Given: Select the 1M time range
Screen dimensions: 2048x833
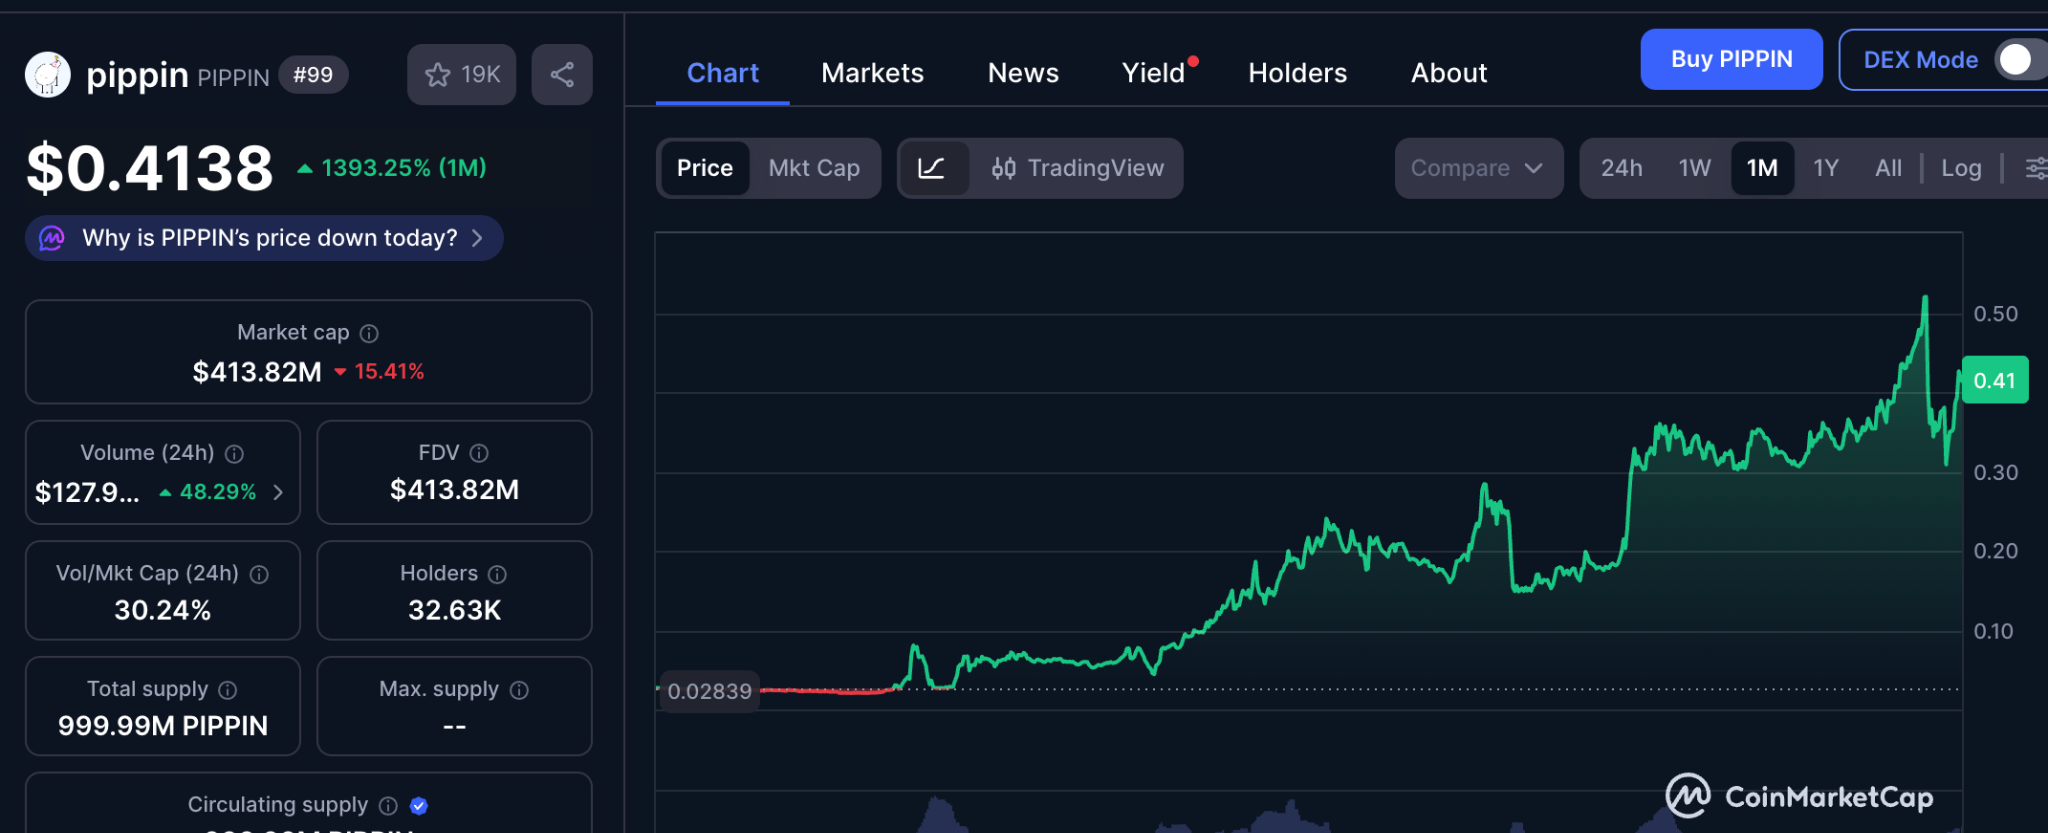Looking at the screenshot, I should tap(1762, 168).
